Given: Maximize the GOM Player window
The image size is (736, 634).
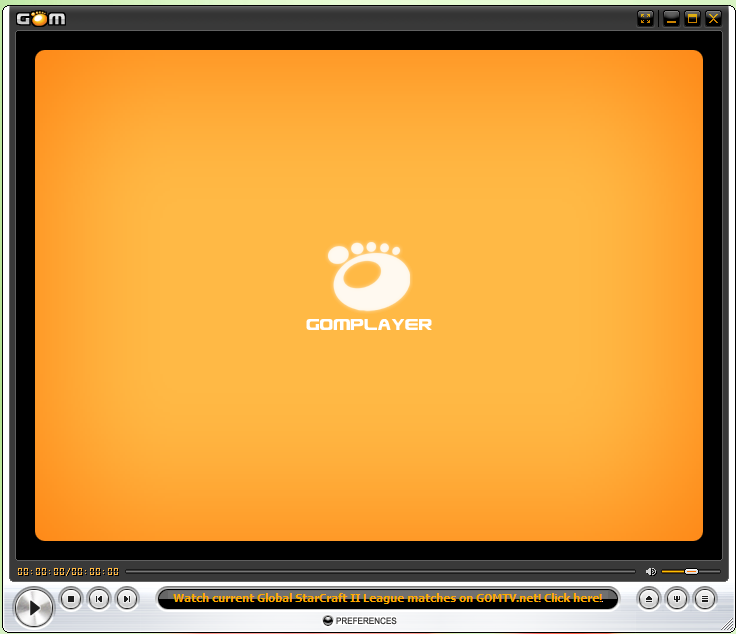Looking at the screenshot, I should point(692,19).
